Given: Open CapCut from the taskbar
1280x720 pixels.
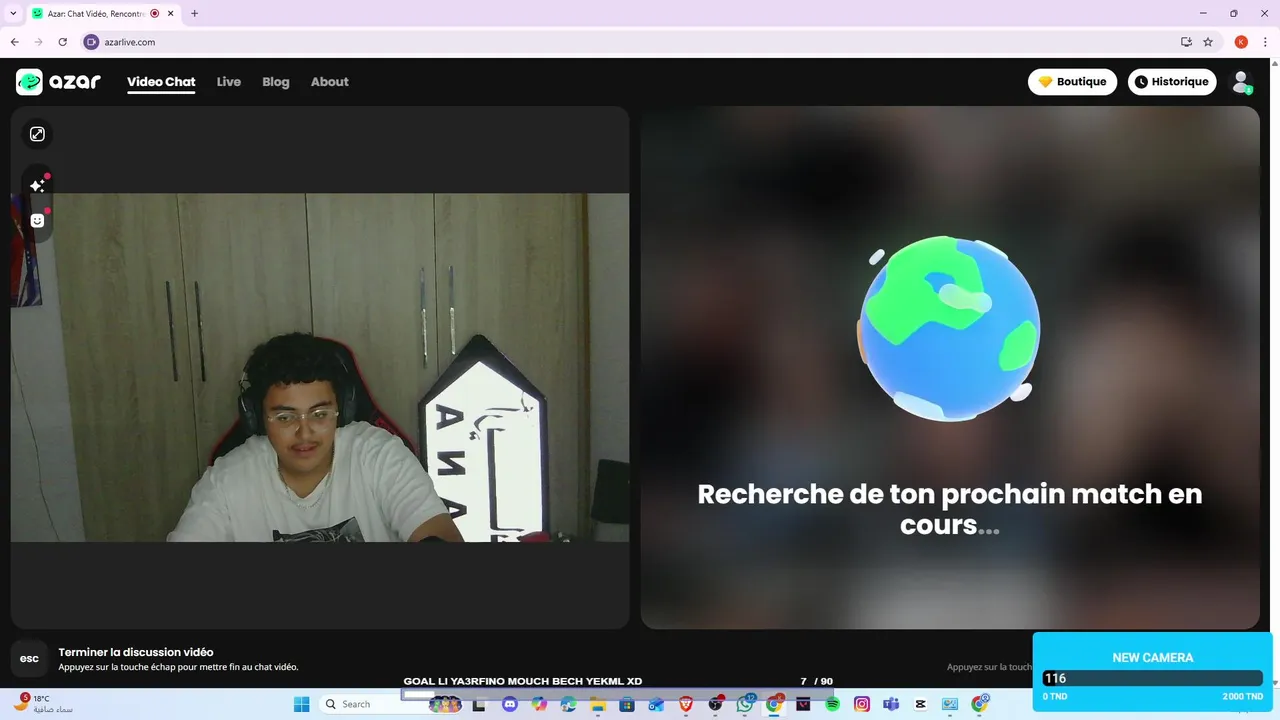Looking at the screenshot, I should click(920, 704).
